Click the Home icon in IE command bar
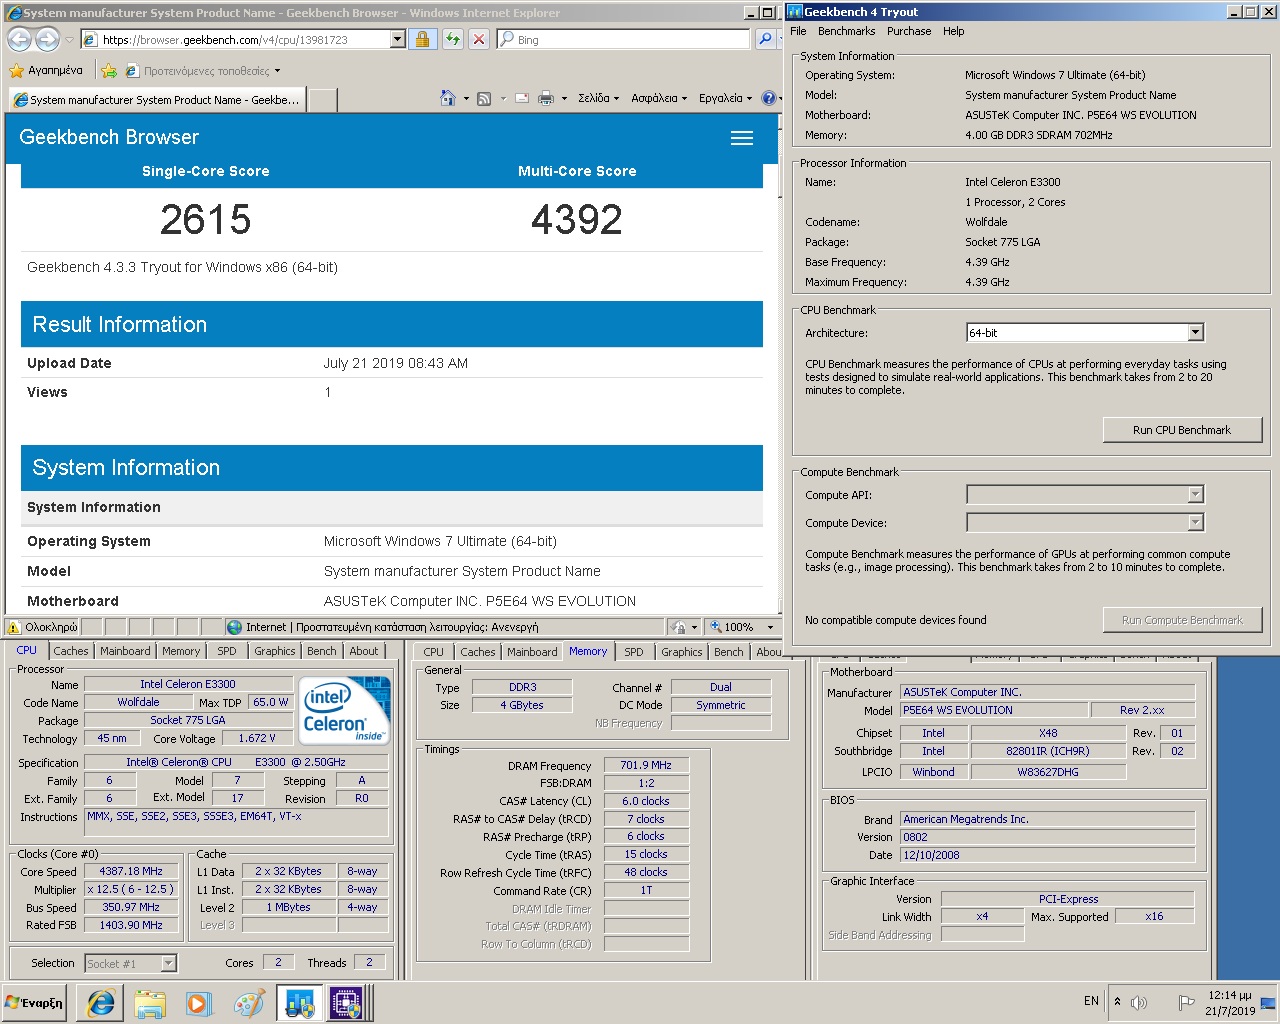1280x1024 pixels. [448, 98]
